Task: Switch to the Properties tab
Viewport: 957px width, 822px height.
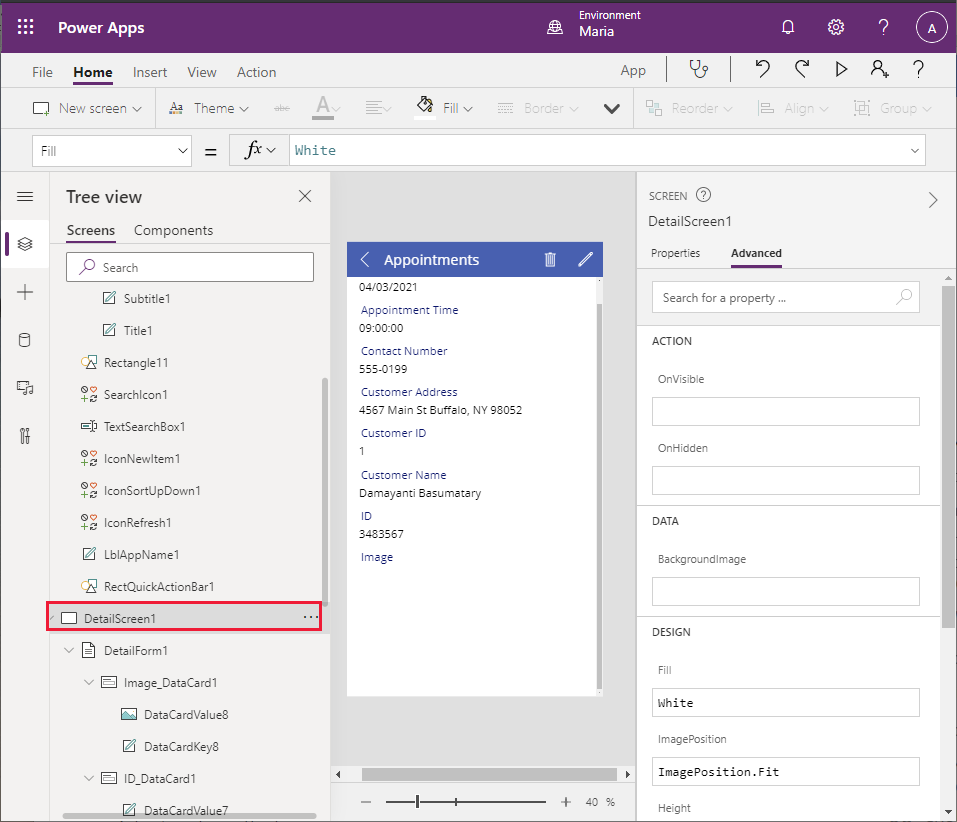Action: click(675, 253)
